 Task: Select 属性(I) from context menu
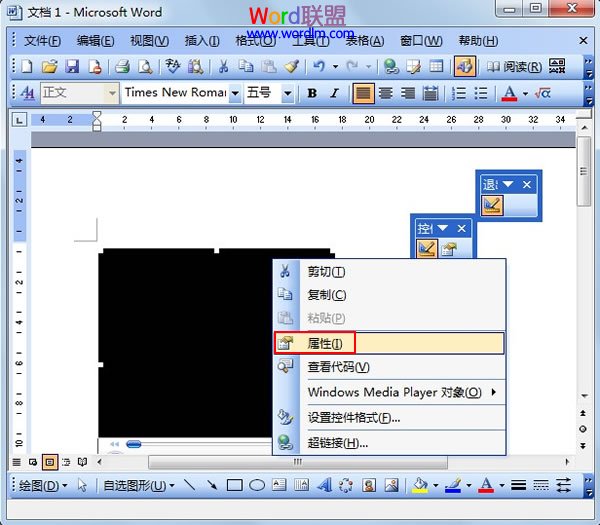tap(390, 343)
